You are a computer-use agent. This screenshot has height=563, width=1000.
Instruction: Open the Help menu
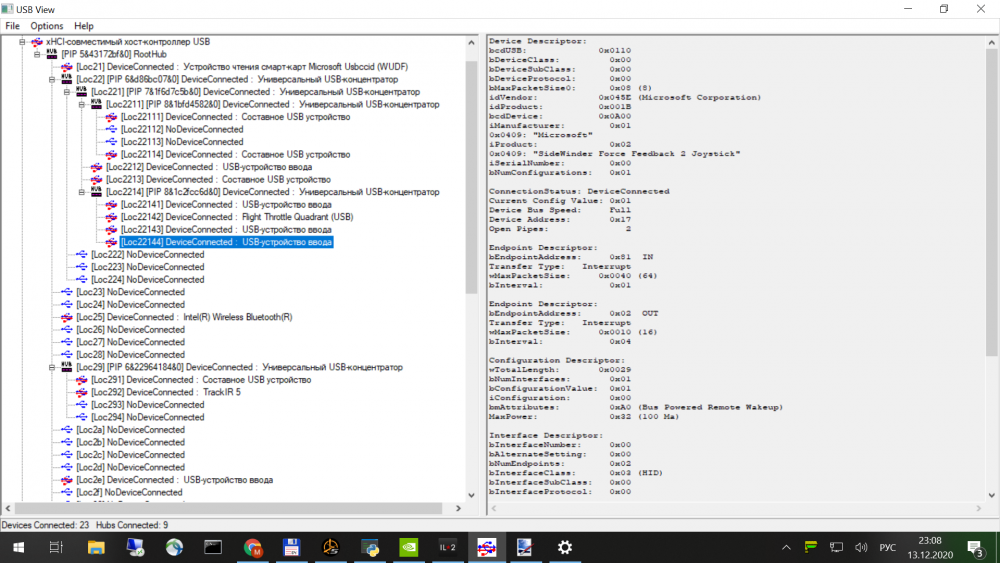coord(84,26)
